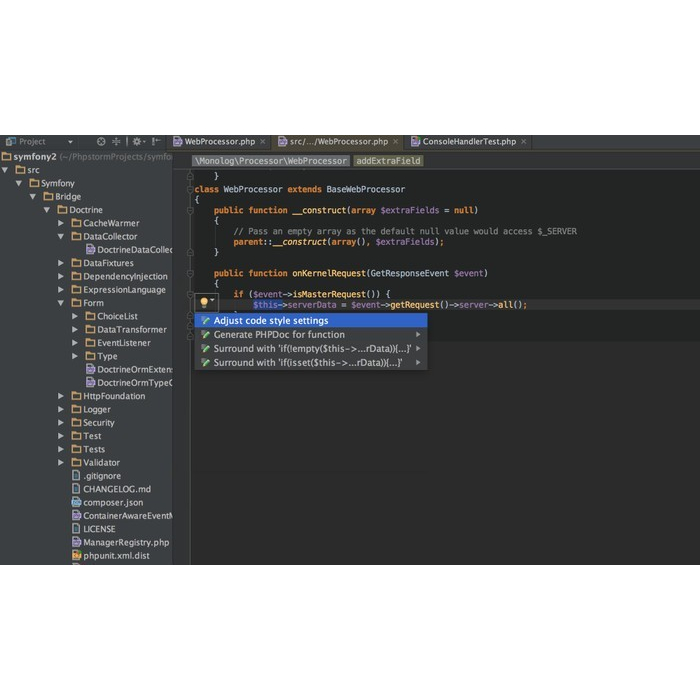Viewport: 700px width, 700px height.
Task: Toggle fold marker beside __construct function
Action: click(x=191, y=210)
